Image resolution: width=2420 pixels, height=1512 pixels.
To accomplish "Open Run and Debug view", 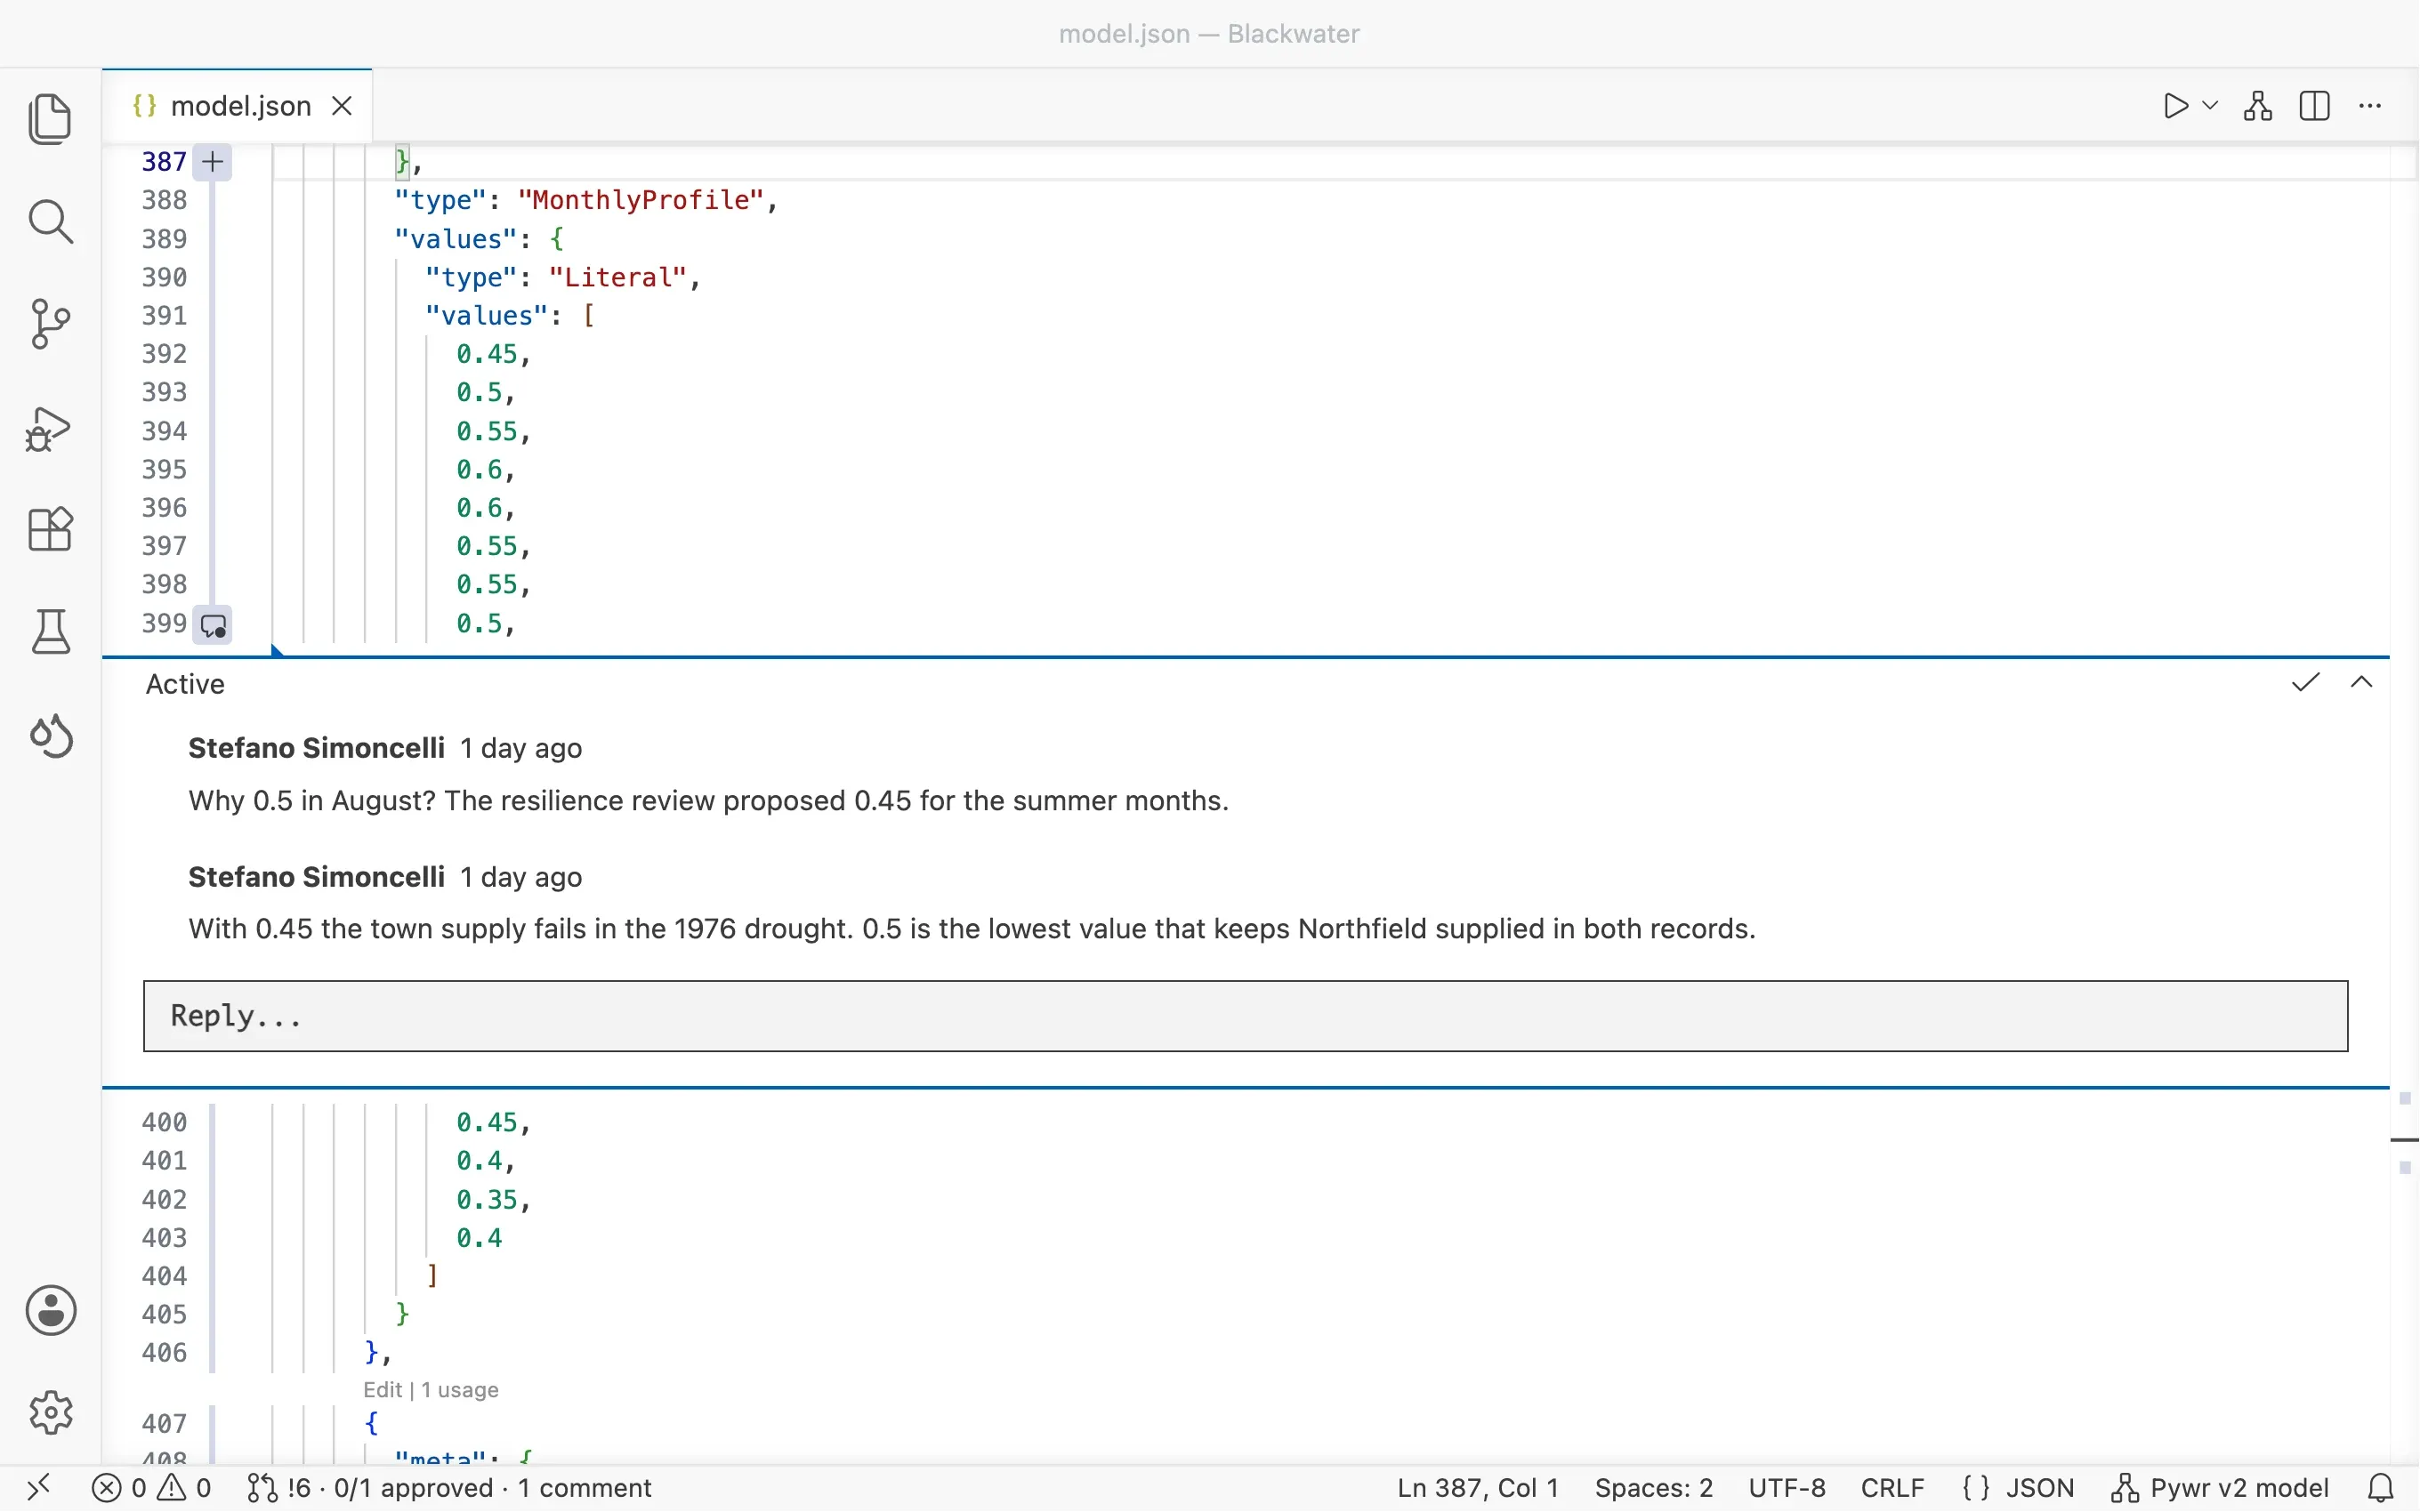I will tap(50, 428).
